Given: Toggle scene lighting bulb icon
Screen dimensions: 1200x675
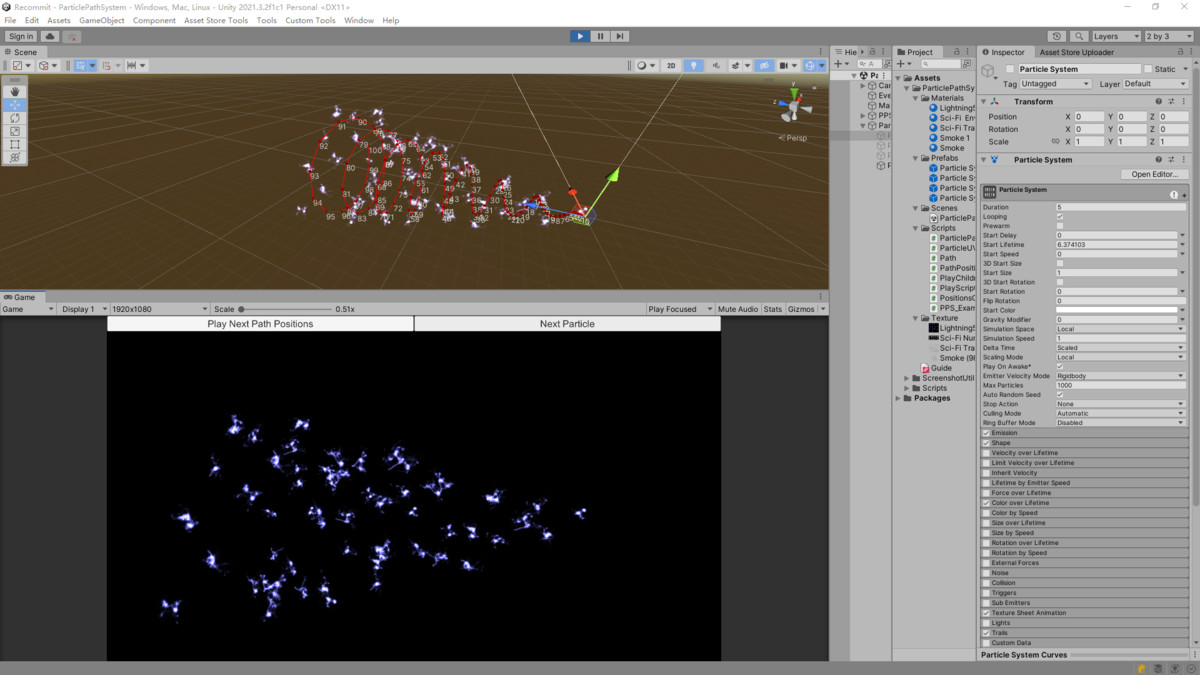Looking at the screenshot, I should [x=693, y=66].
